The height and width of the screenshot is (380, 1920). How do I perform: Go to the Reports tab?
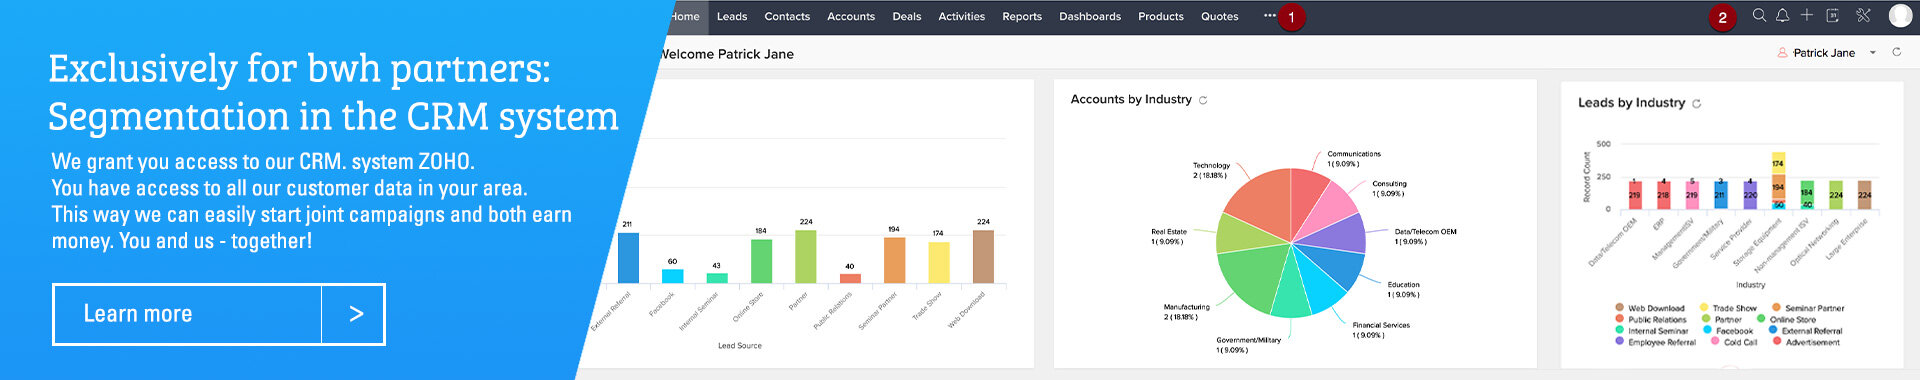pos(1022,17)
